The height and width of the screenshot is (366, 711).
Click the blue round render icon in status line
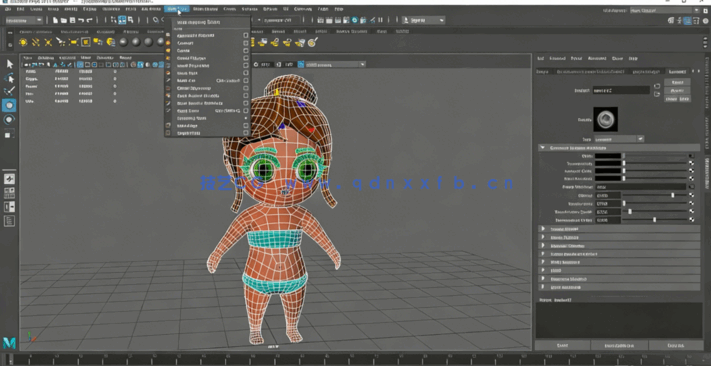click(355, 20)
